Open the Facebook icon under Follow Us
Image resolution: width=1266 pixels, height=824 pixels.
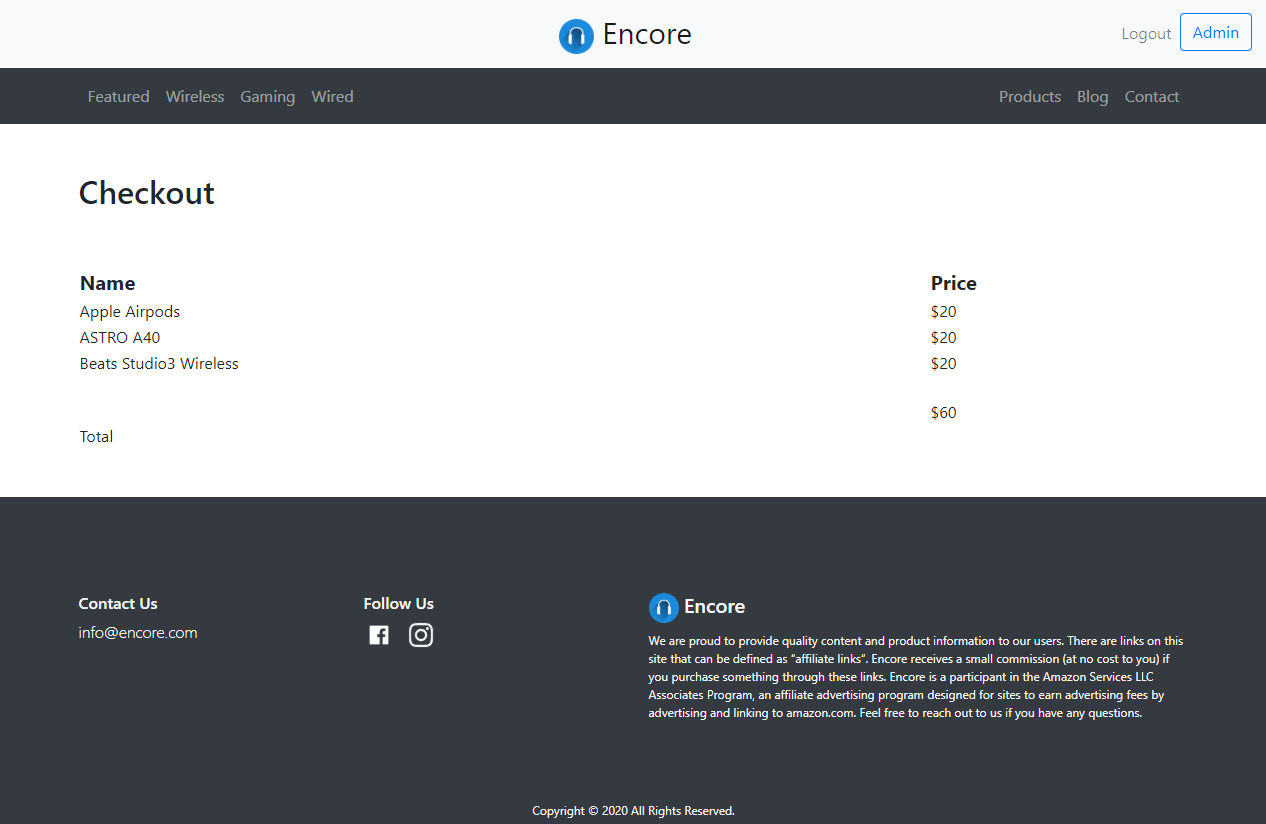[x=379, y=635]
